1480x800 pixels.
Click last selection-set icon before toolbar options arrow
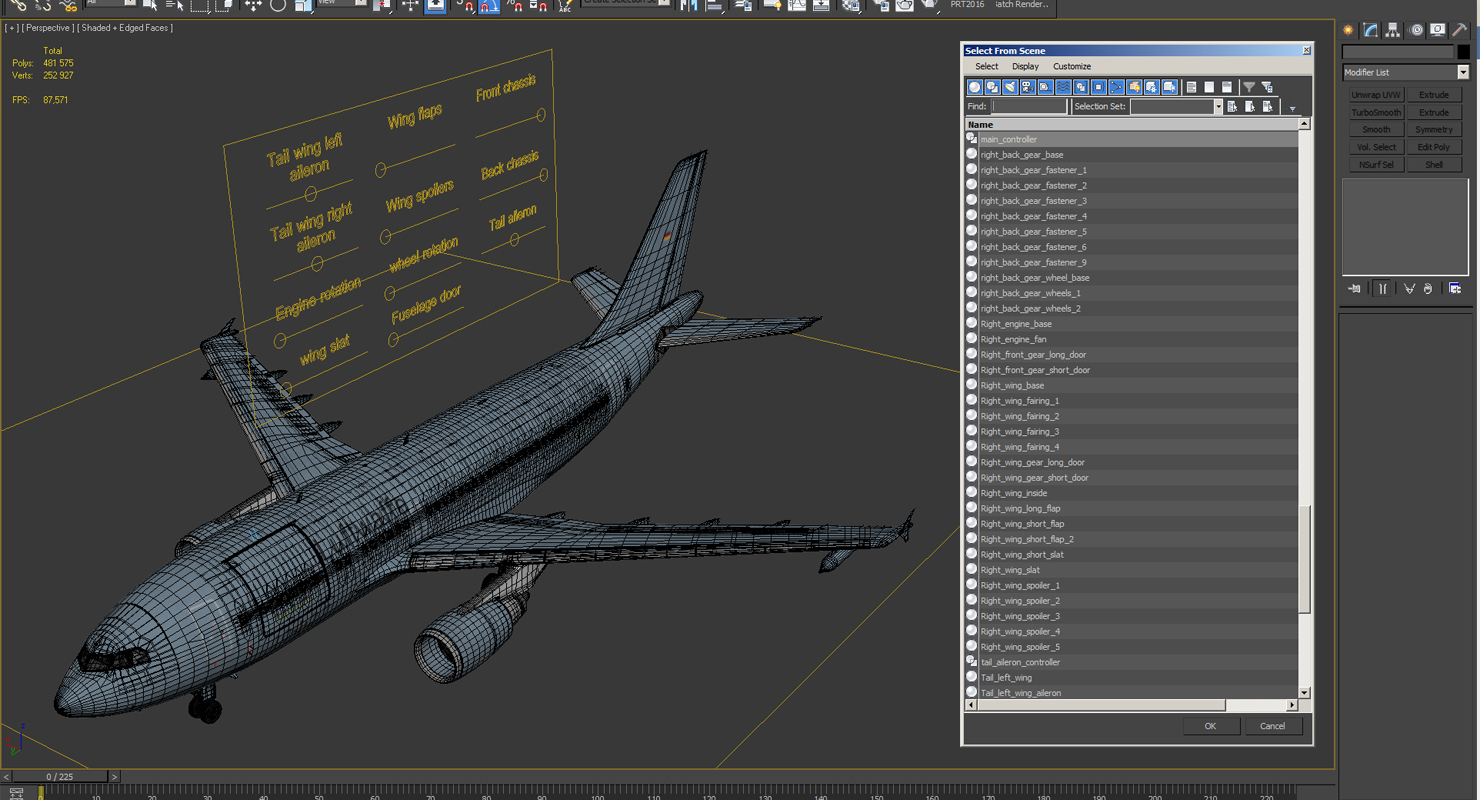(1268, 106)
